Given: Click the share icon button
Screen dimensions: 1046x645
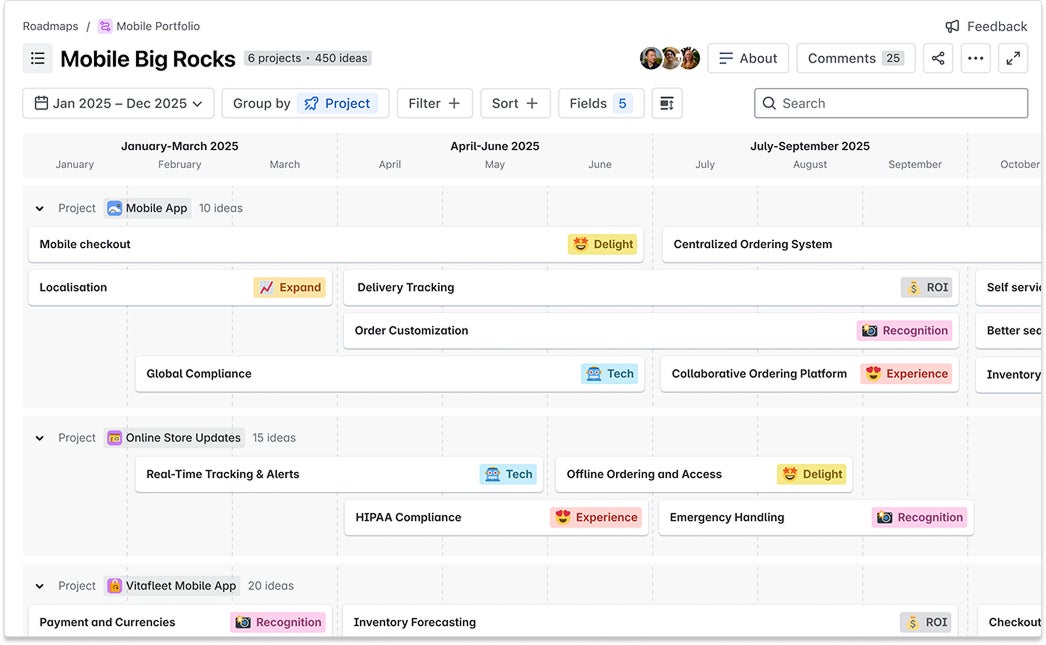Looking at the screenshot, I should (938, 58).
